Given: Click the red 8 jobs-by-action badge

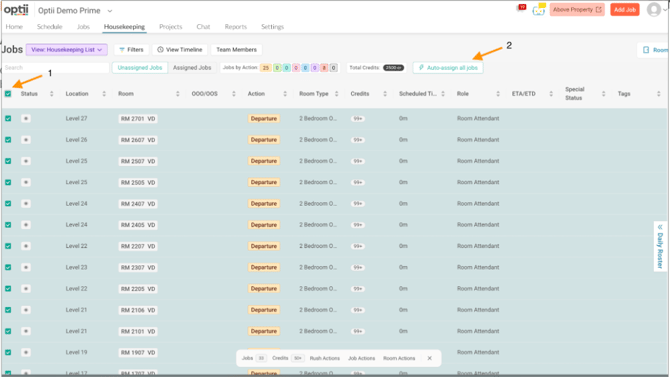Looking at the screenshot, I should (x=324, y=68).
